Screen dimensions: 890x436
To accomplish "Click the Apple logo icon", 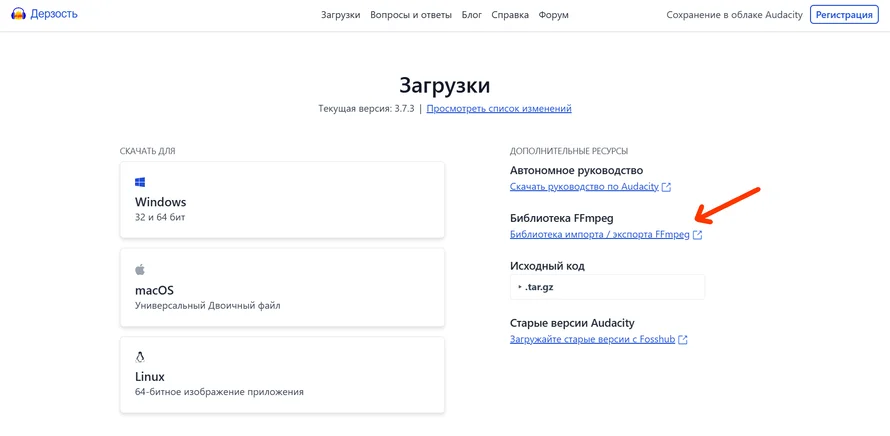I will click(140, 269).
